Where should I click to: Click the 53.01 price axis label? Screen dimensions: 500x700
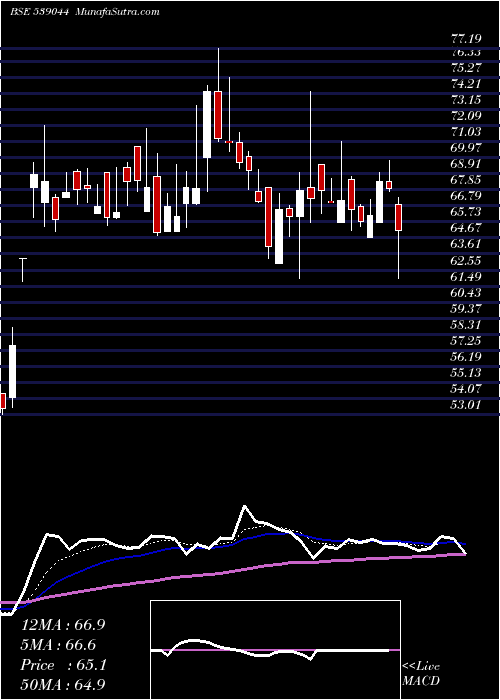click(x=466, y=405)
